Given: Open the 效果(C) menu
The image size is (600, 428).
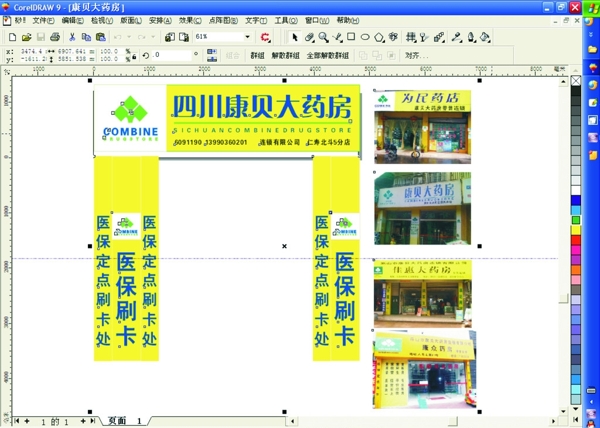Looking at the screenshot, I should (x=190, y=21).
